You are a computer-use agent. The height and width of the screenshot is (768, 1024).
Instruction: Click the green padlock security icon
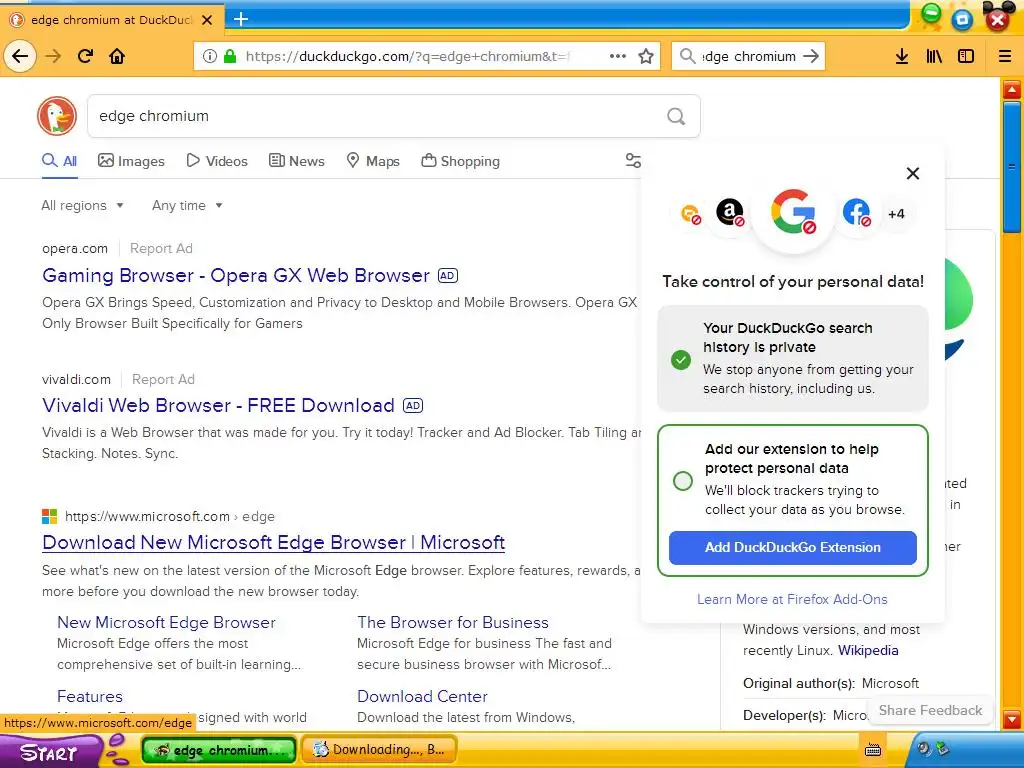click(230, 56)
